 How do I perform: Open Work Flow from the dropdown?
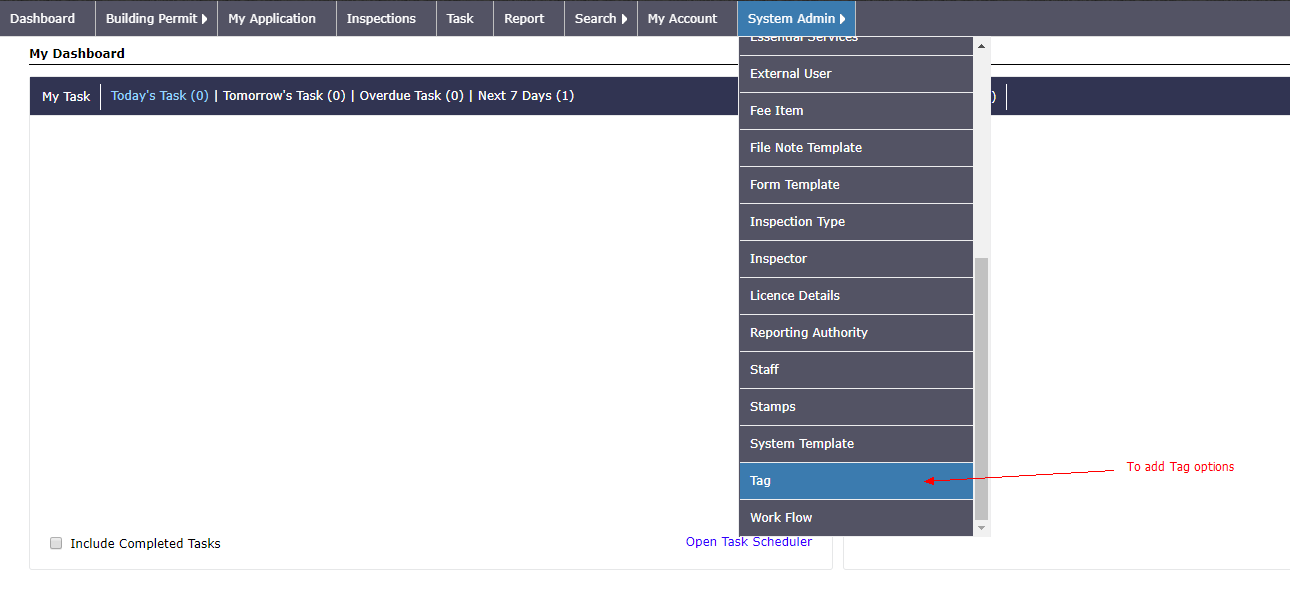856,518
